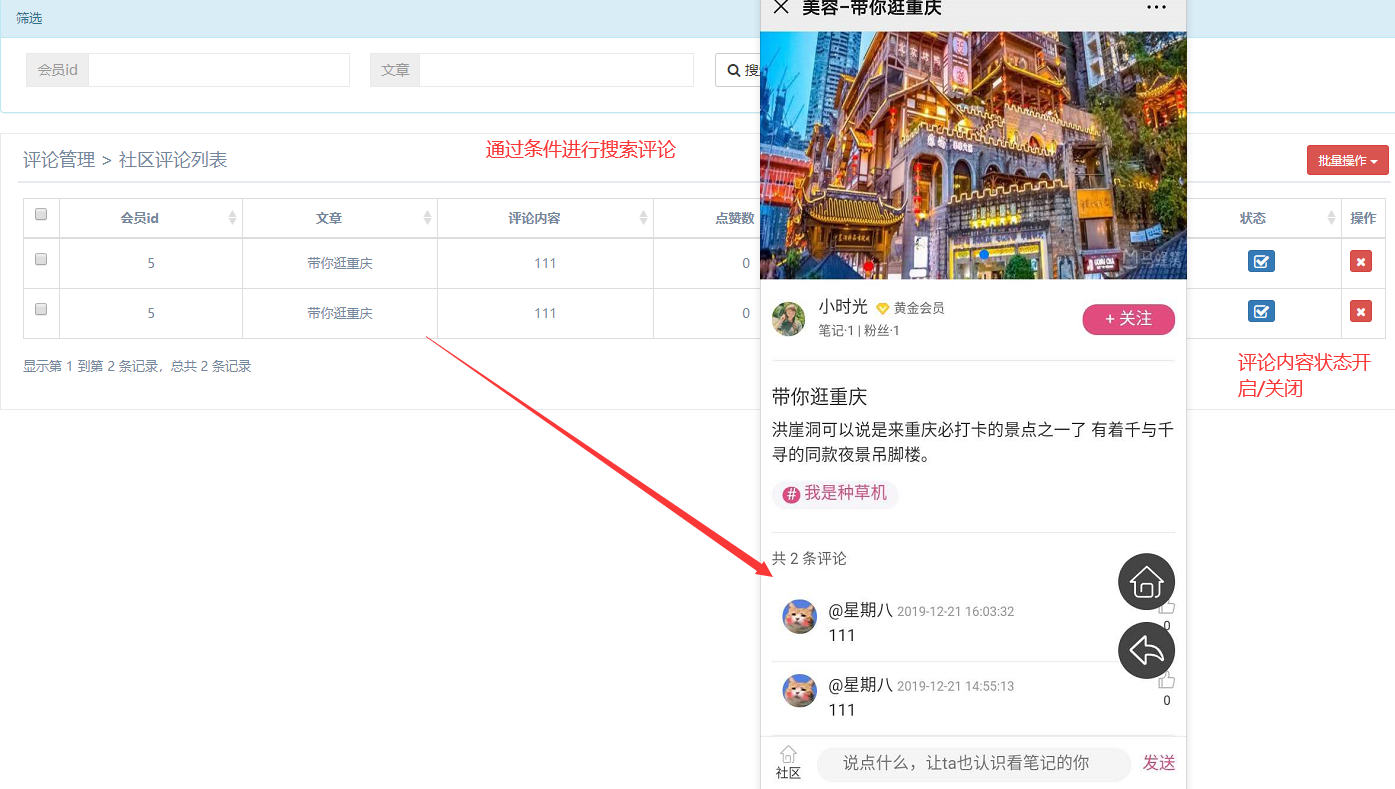This screenshot has width=1395, height=789.
Task: Tap the 笔记·1 | 粉丝·1 stats line
Action: tap(858, 331)
